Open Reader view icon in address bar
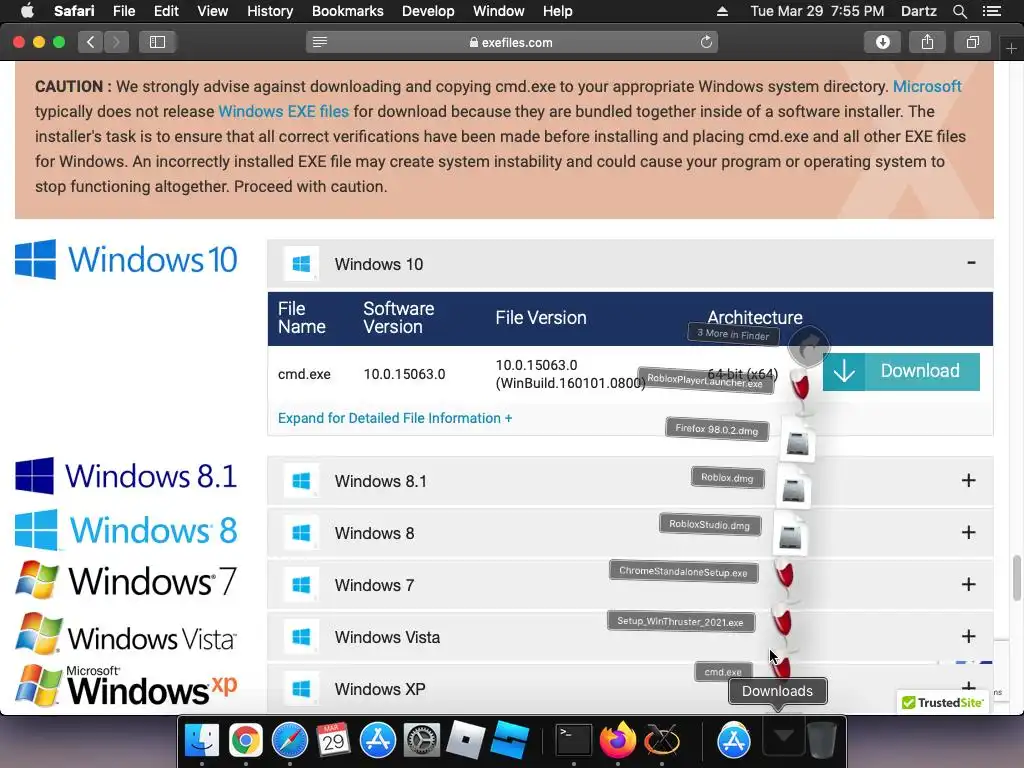Image resolution: width=1024 pixels, height=768 pixels. (x=319, y=42)
